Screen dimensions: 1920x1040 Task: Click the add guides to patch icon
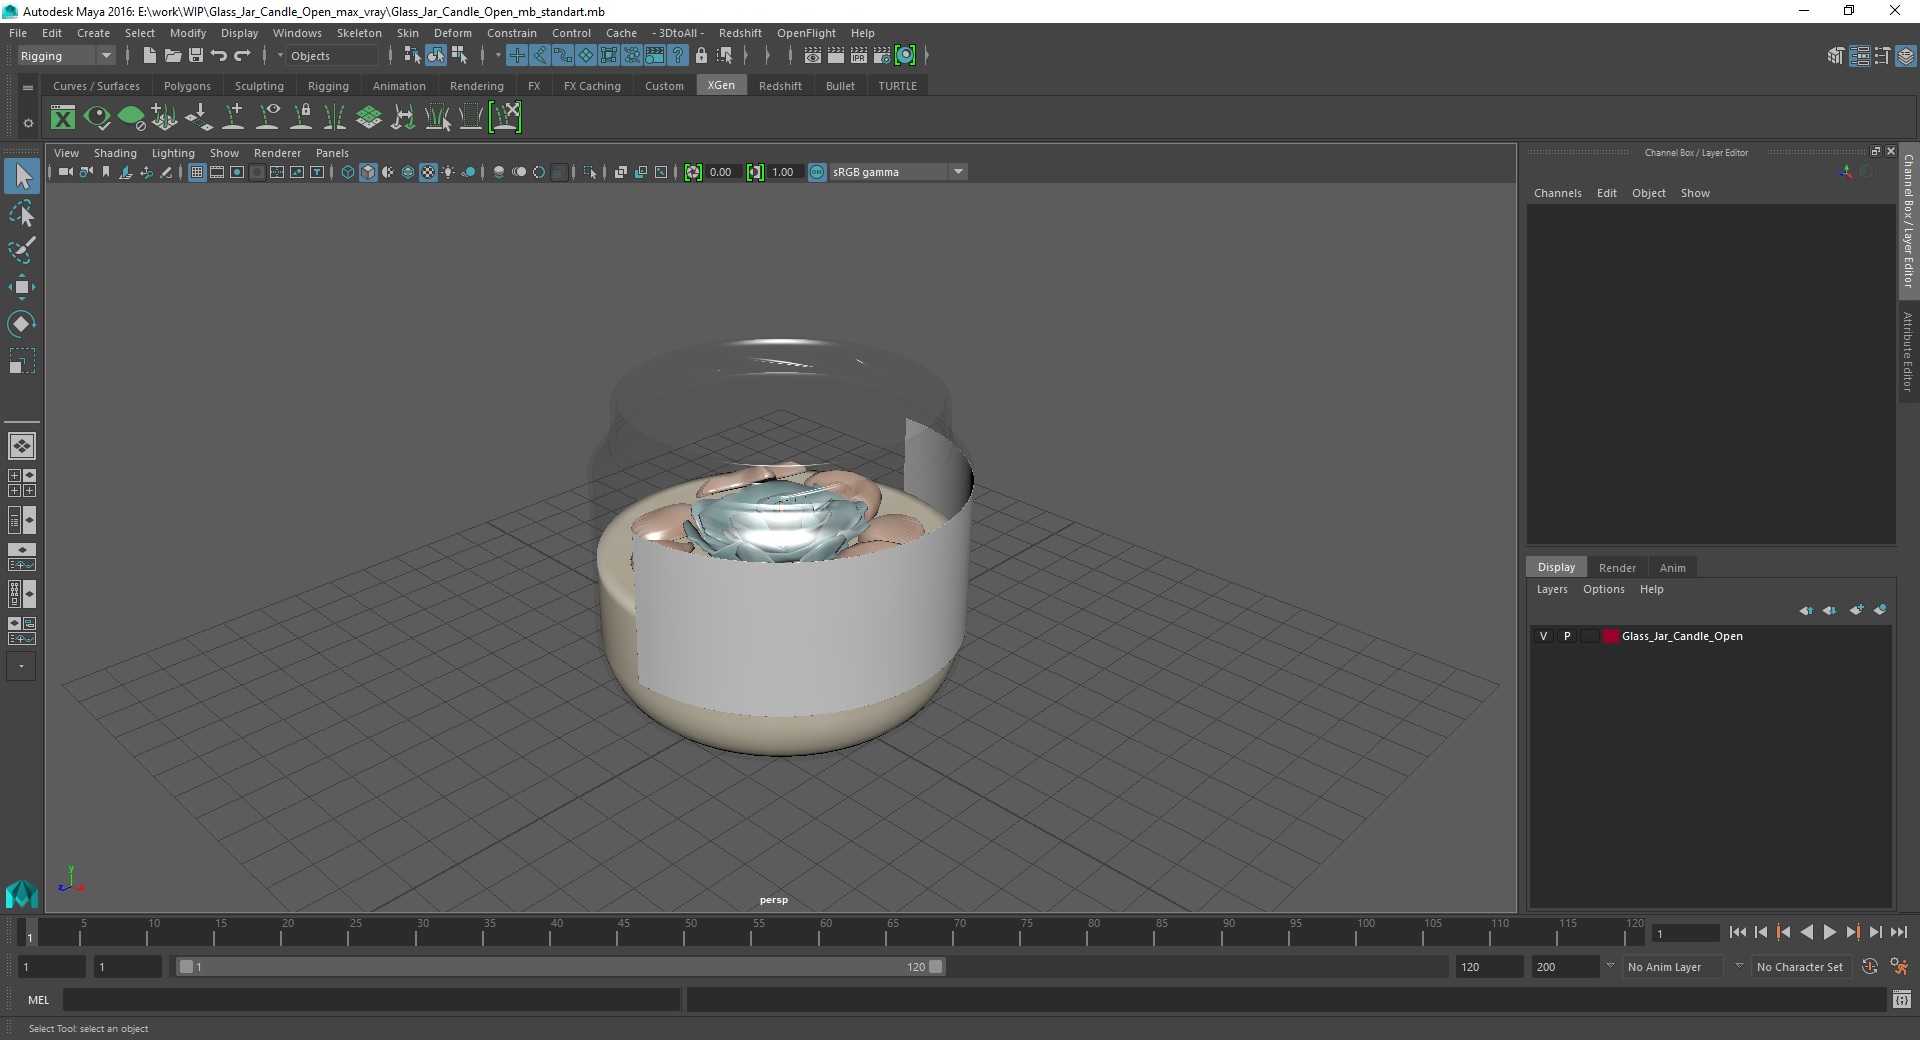pyautogui.click(x=165, y=118)
